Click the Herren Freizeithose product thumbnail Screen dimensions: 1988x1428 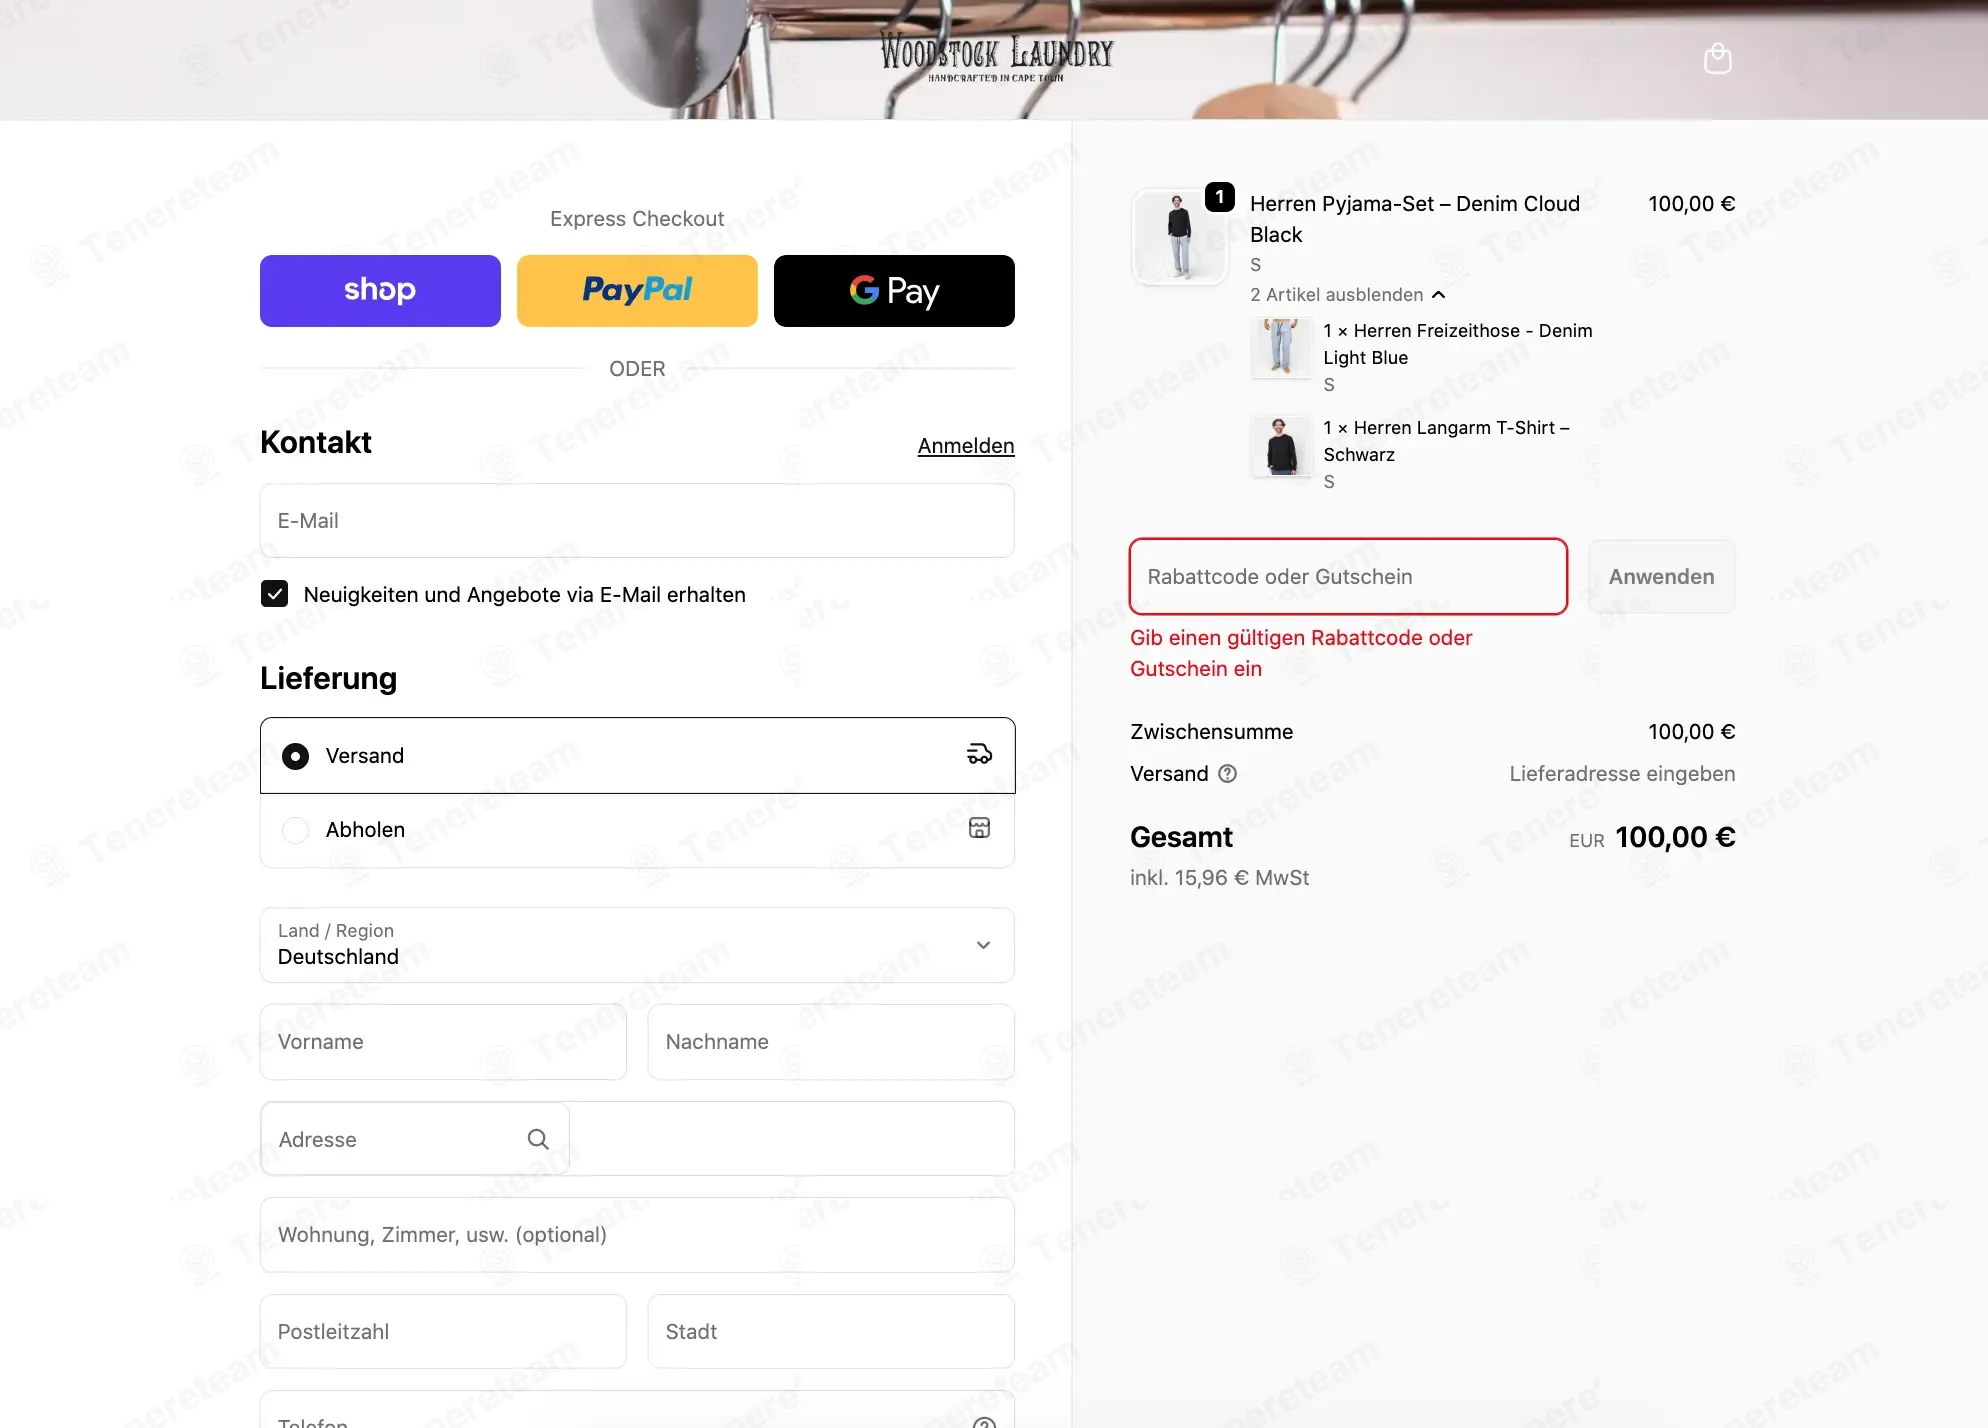pyautogui.click(x=1281, y=347)
